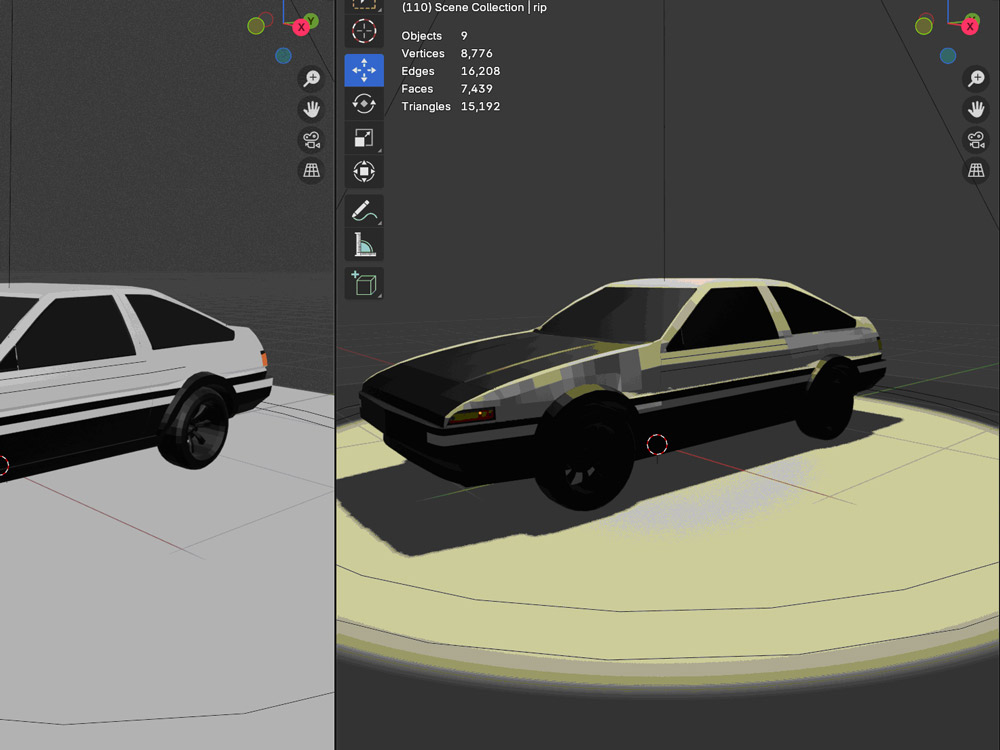The height and width of the screenshot is (750, 1000).
Task: Click the zoom magnifier in the right viewport
Action: 975,79
